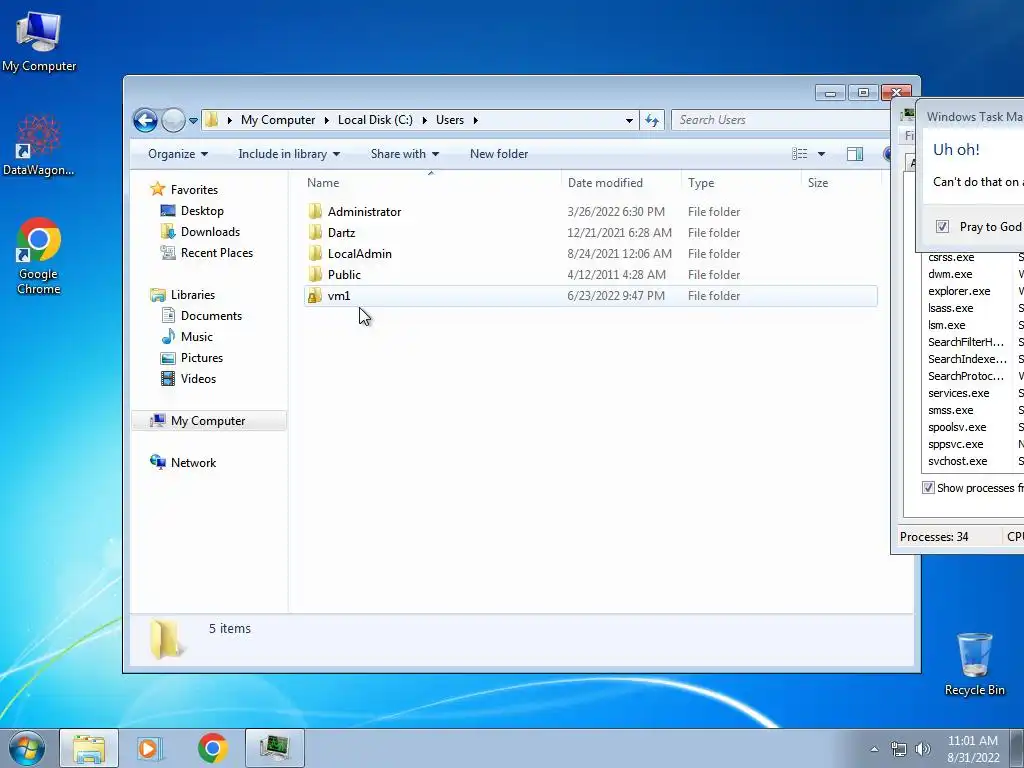The height and width of the screenshot is (768, 1024).
Task: Change the view using the view icon
Action: click(799, 154)
